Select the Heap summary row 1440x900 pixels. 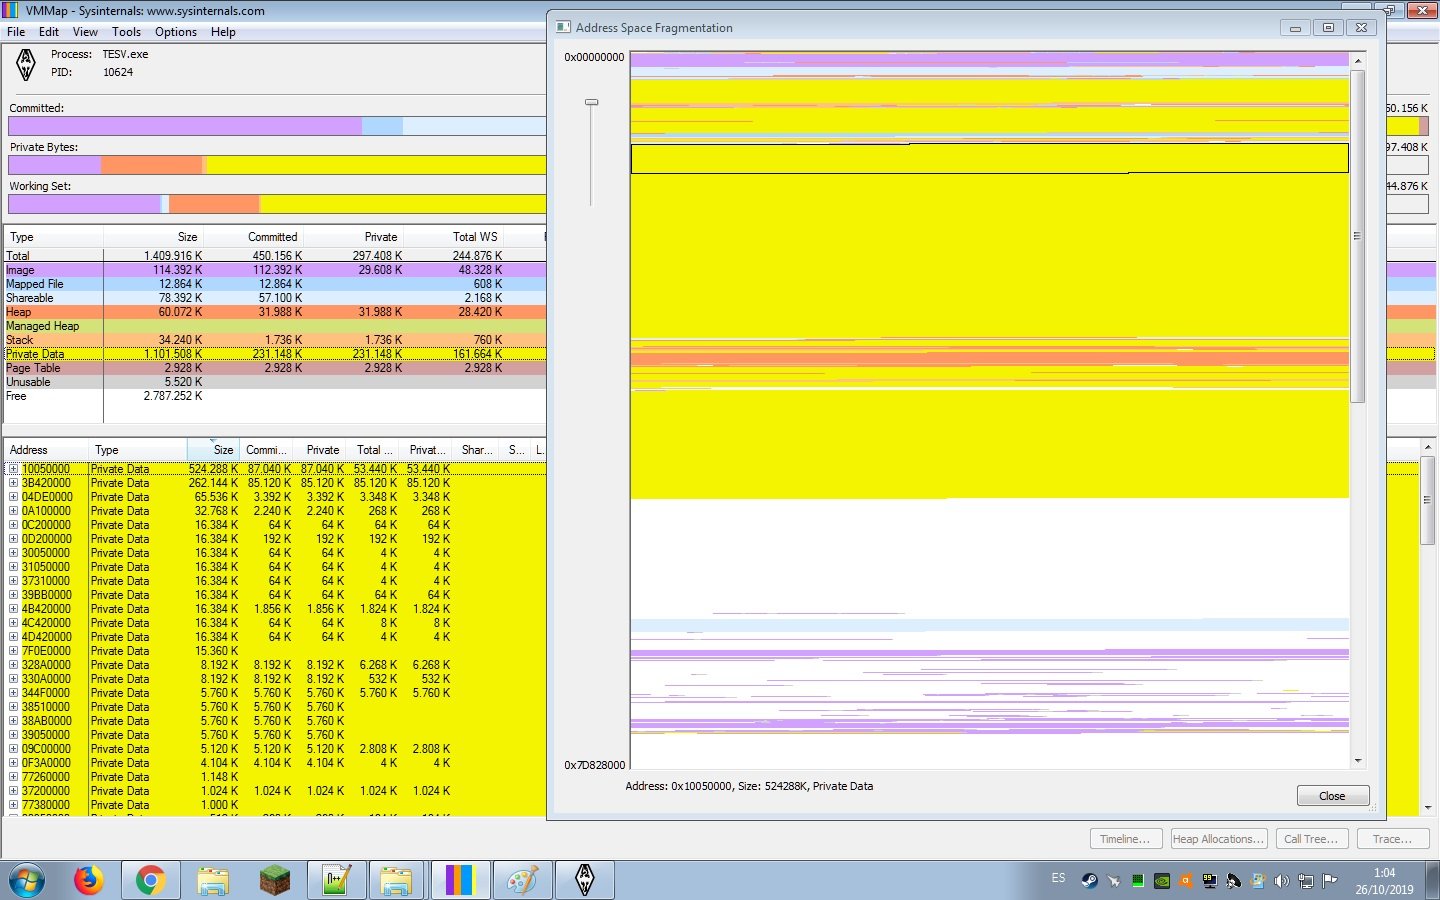point(275,312)
